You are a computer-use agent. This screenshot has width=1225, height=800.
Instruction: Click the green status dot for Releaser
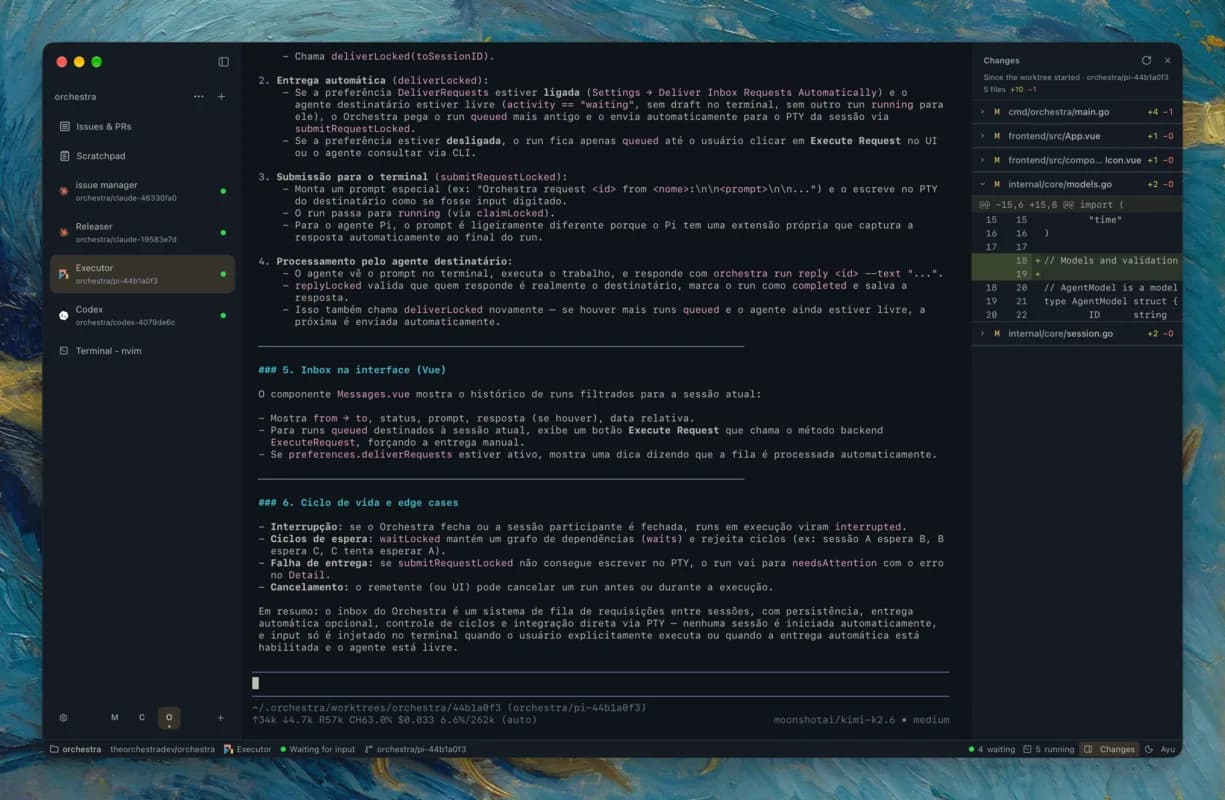223,232
